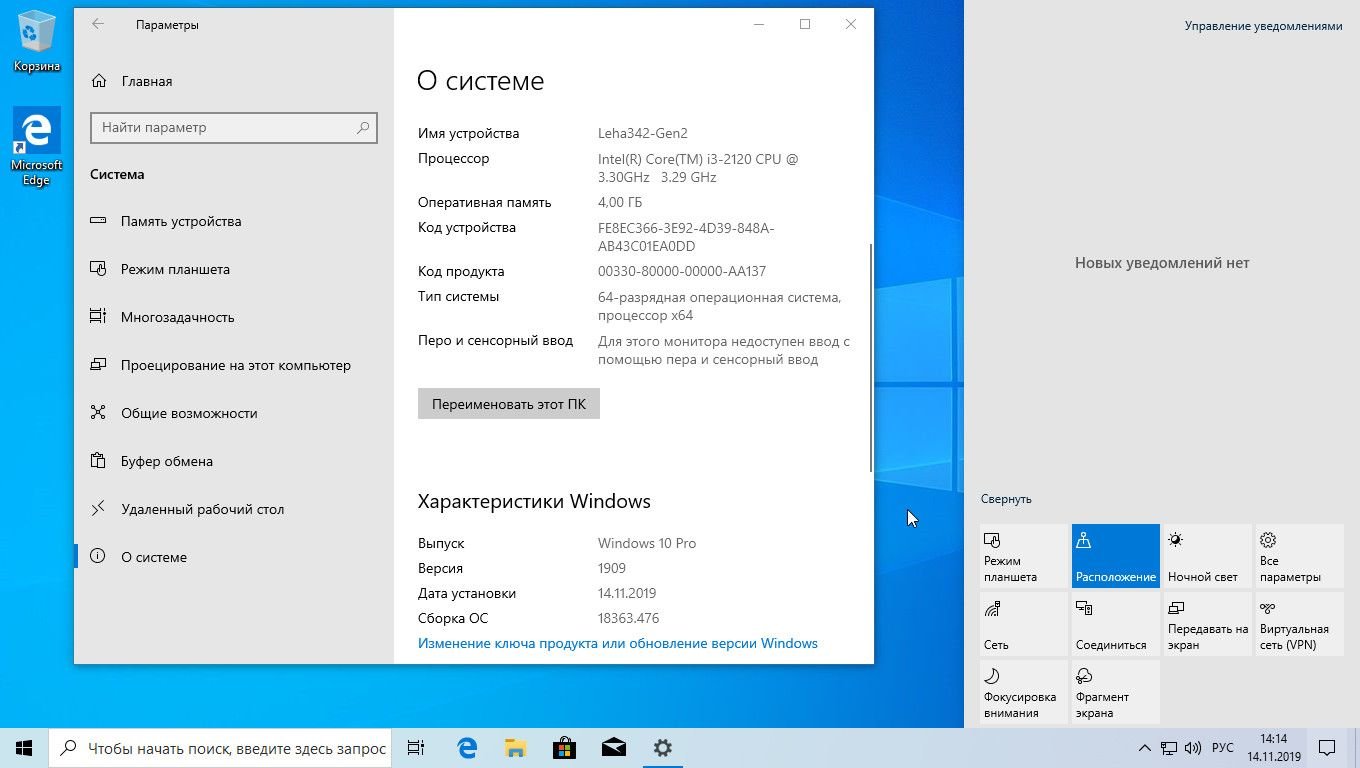This screenshot has height=768, width=1360.
Task: Toggle Фокусировка внимания quick action
Action: pyautogui.click(x=1024, y=692)
